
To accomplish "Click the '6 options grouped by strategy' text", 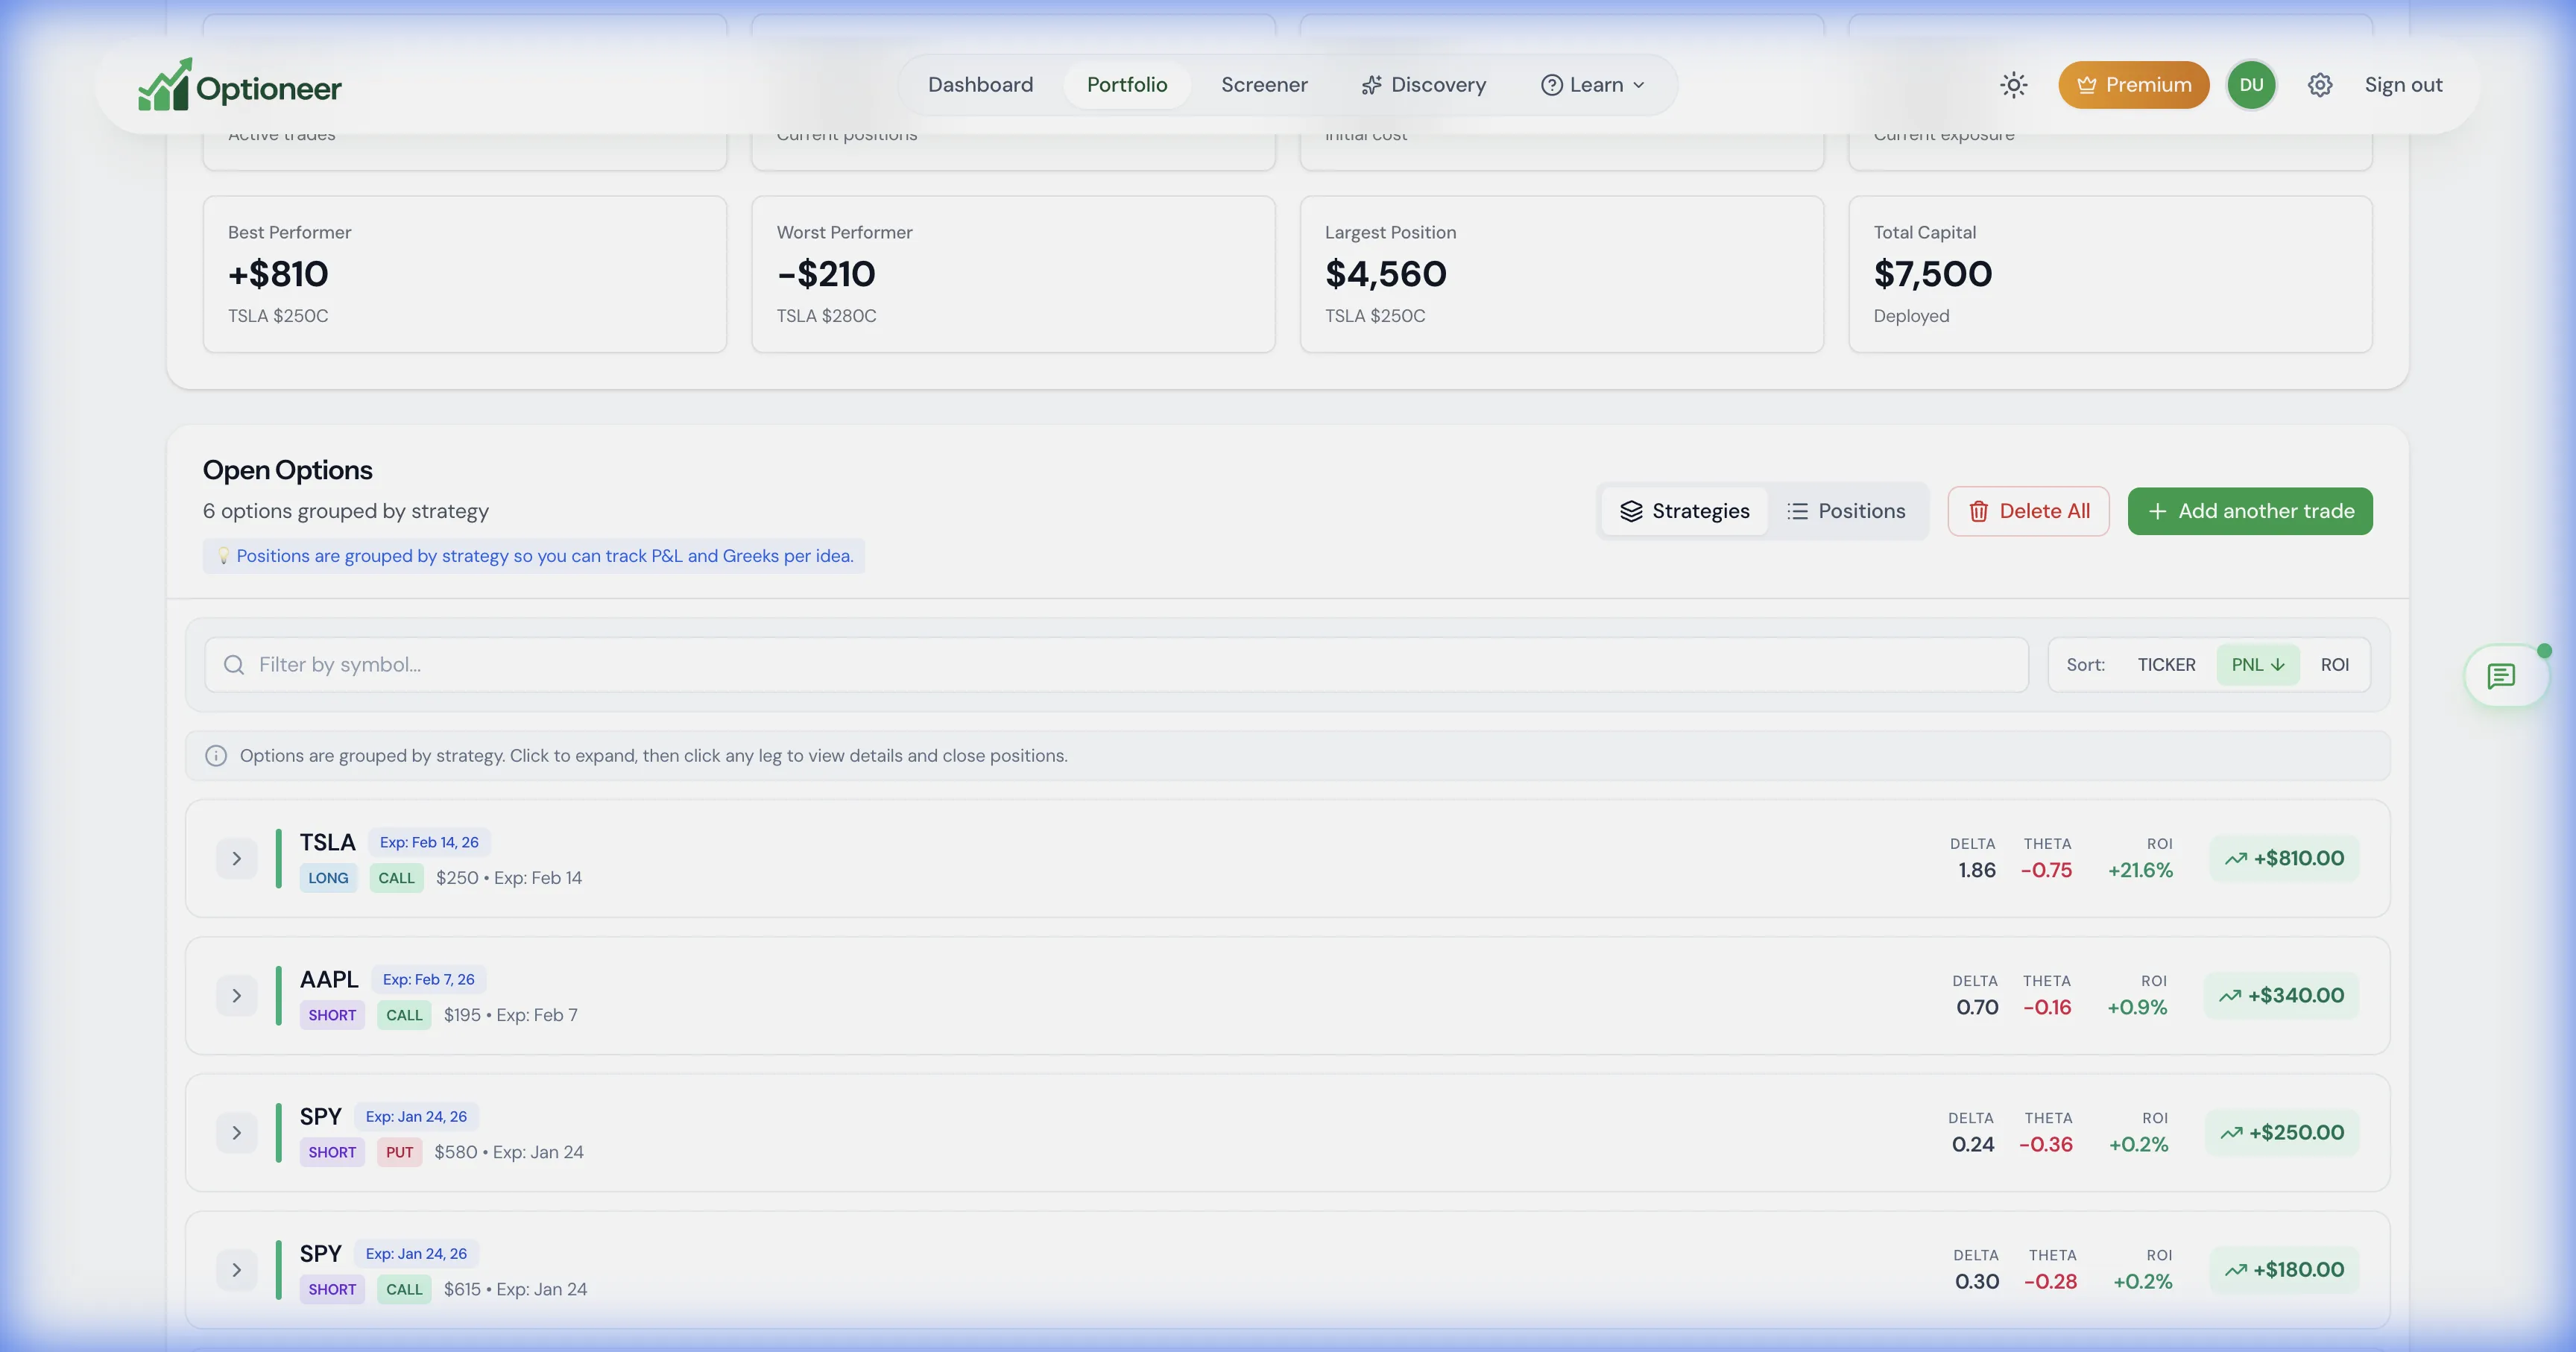I will tap(345, 511).
